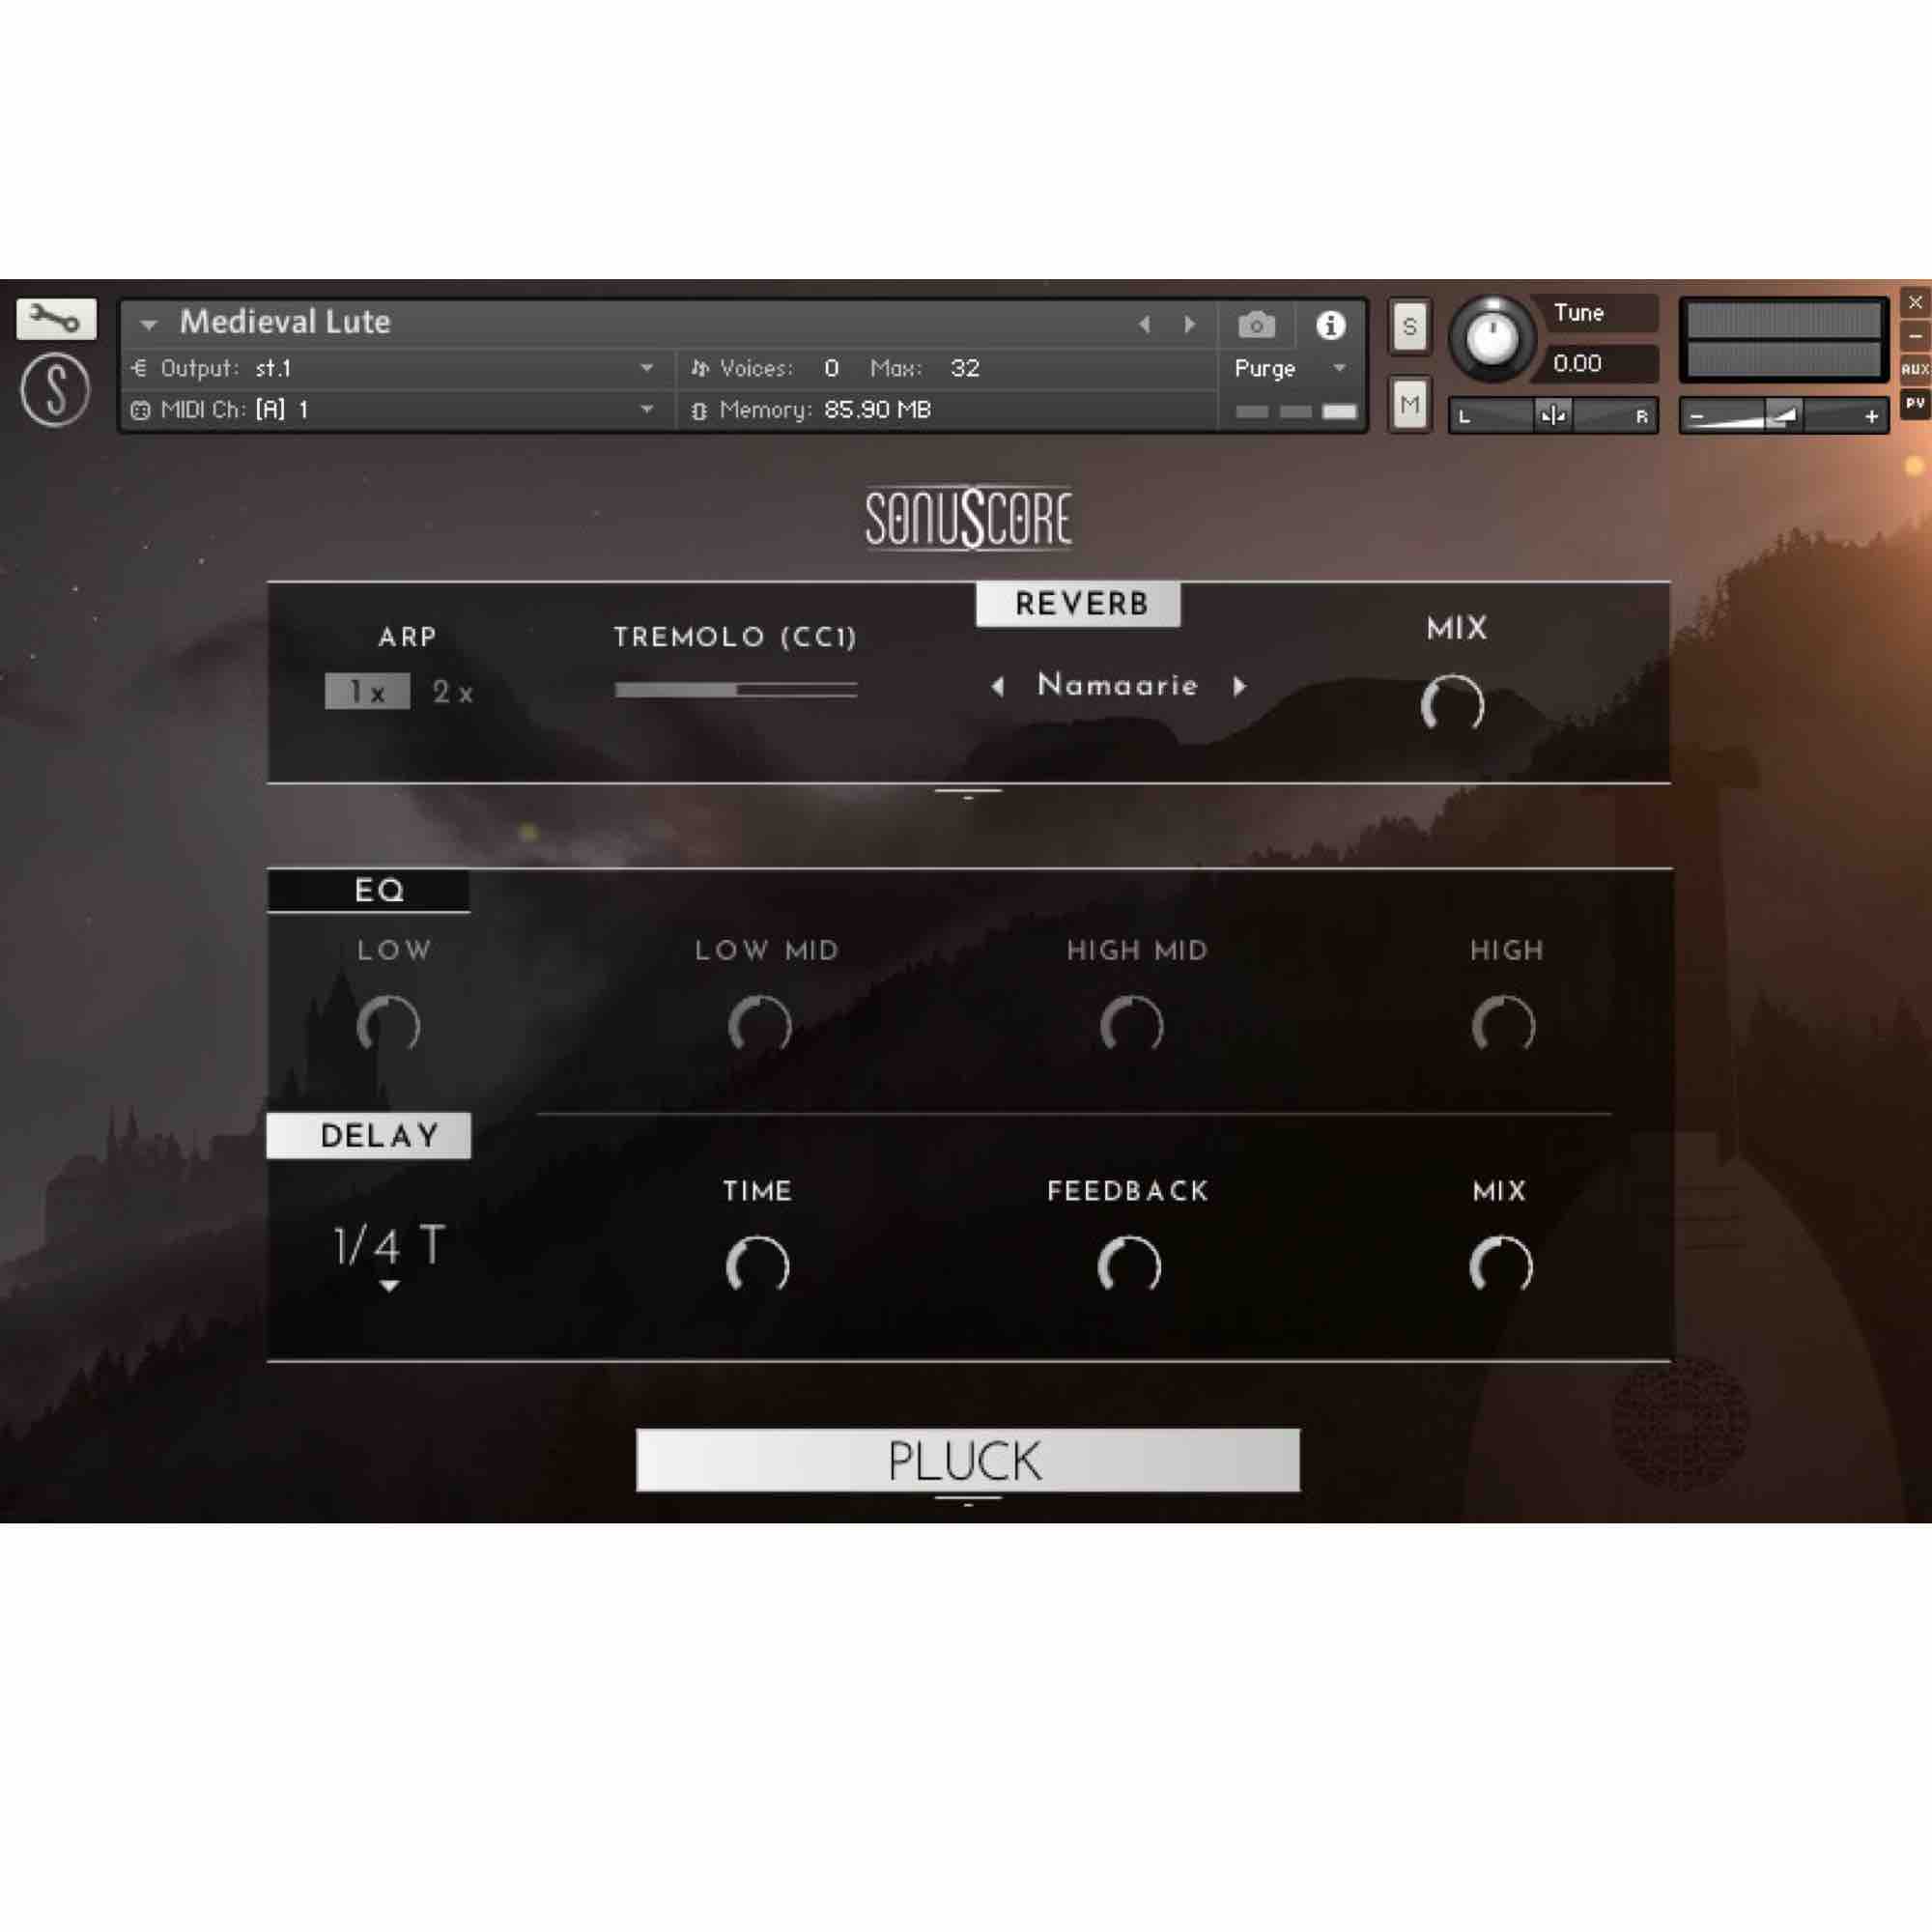Click the Sonuscore logo text
Image resolution: width=1932 pixels, height=1932 pixels.
pyautogui.click(x=968, y=517)
